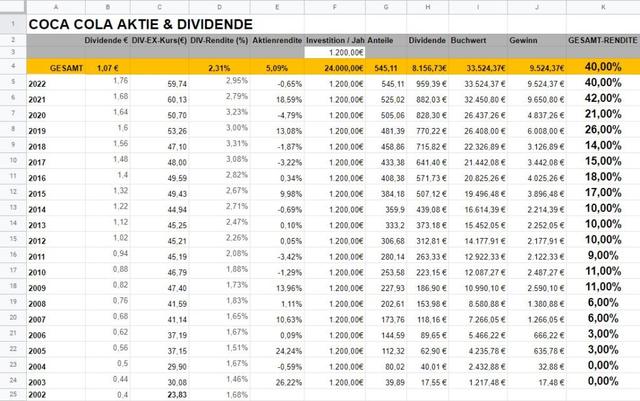Click the total investment cell 24.000,00€

[x=336, y=67]
